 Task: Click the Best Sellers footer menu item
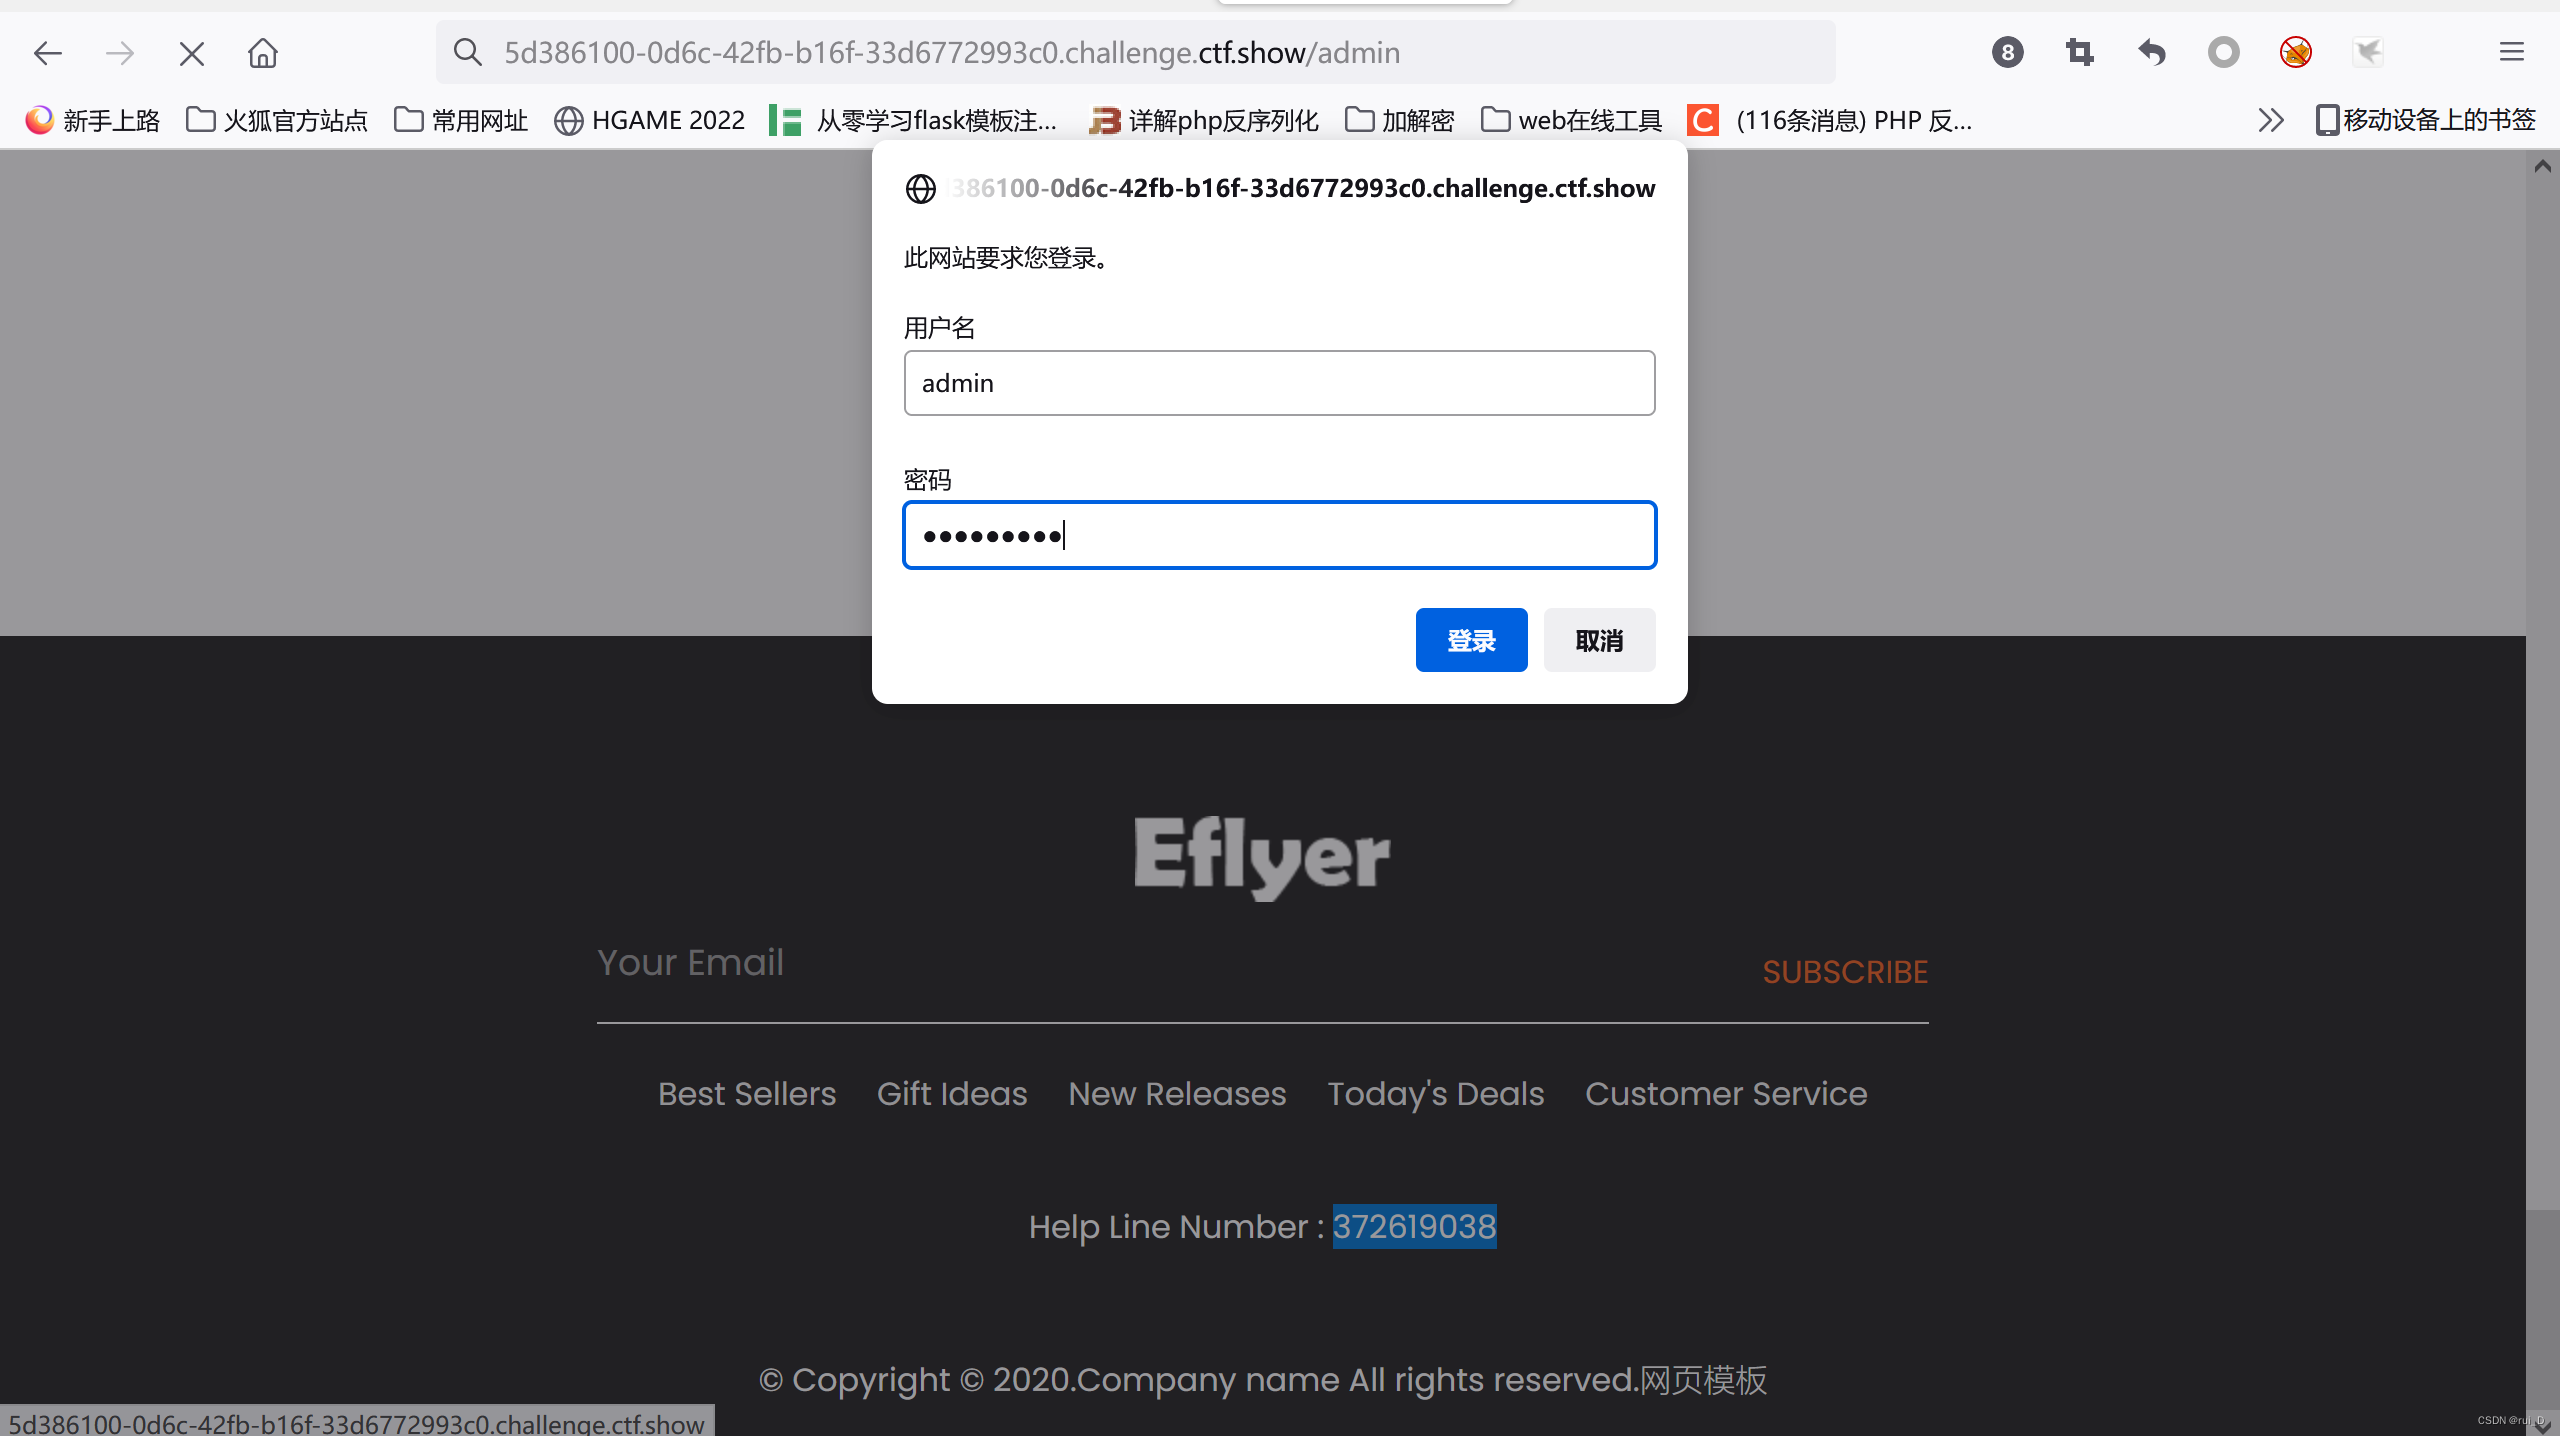(x=745, y=1093)
